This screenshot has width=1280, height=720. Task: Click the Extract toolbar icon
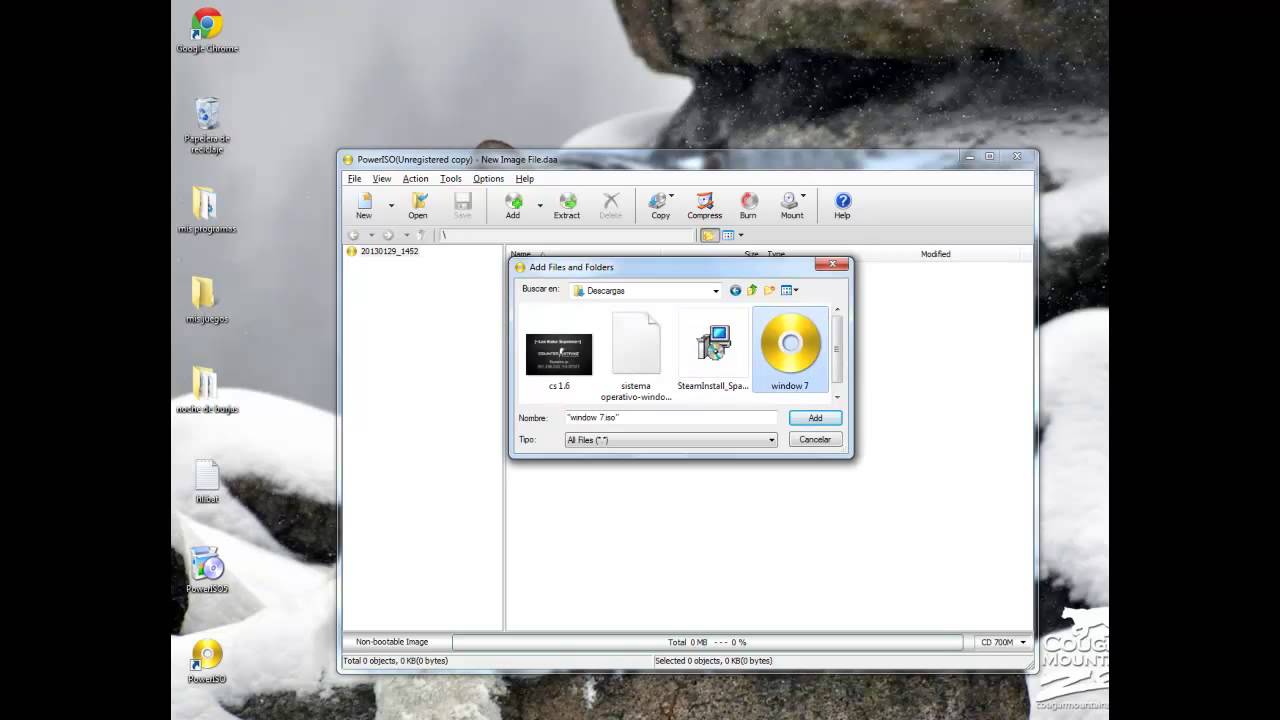point(567,206)
